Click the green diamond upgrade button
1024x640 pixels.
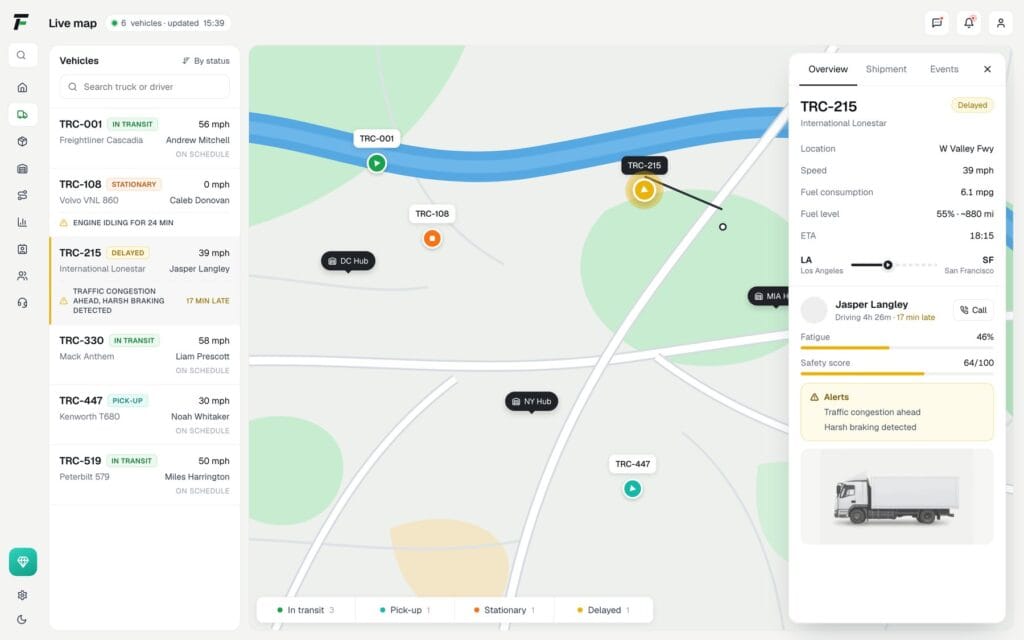(23, 562)
